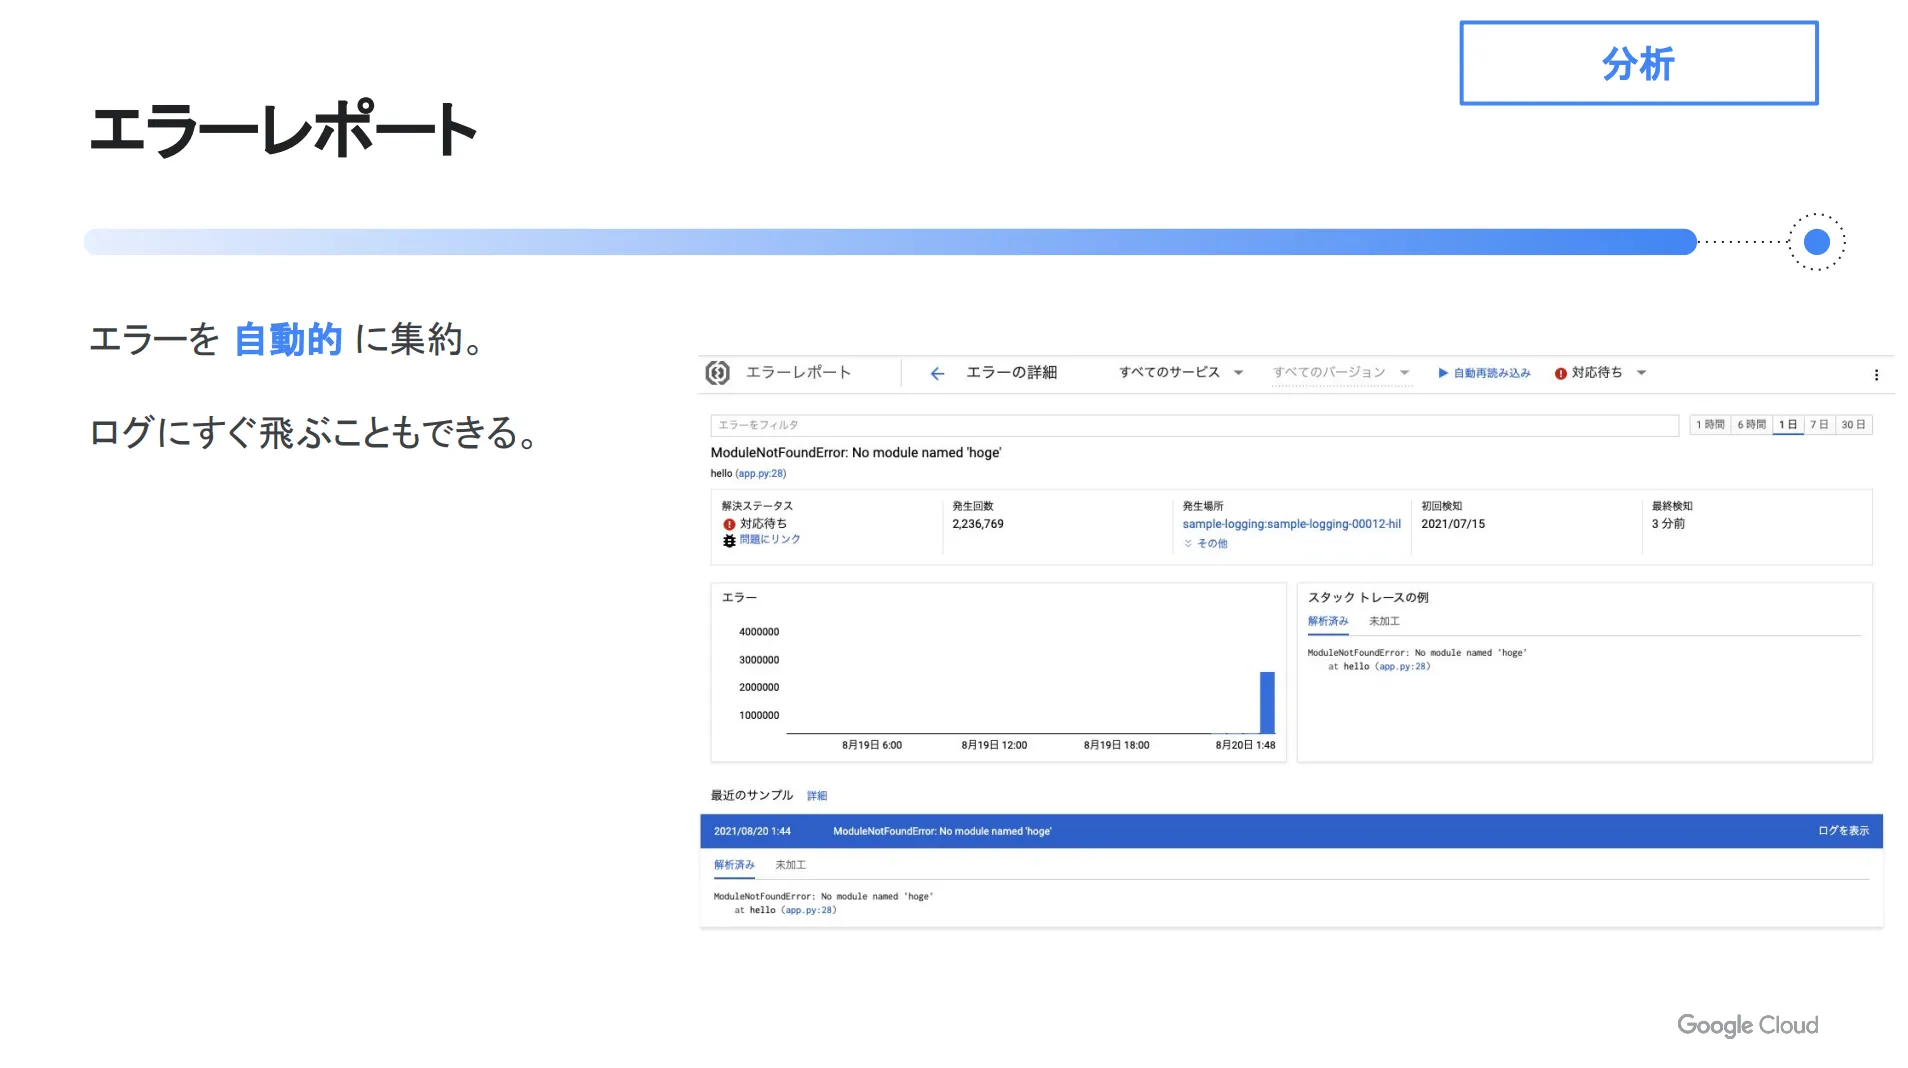Click the blue error bar in chart

pos(1266,703)
